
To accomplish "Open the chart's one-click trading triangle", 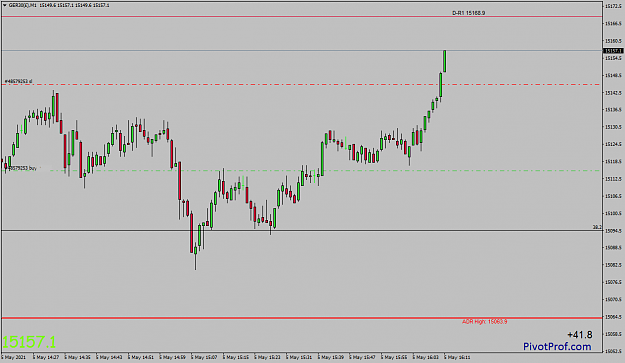I will [4, 5].
